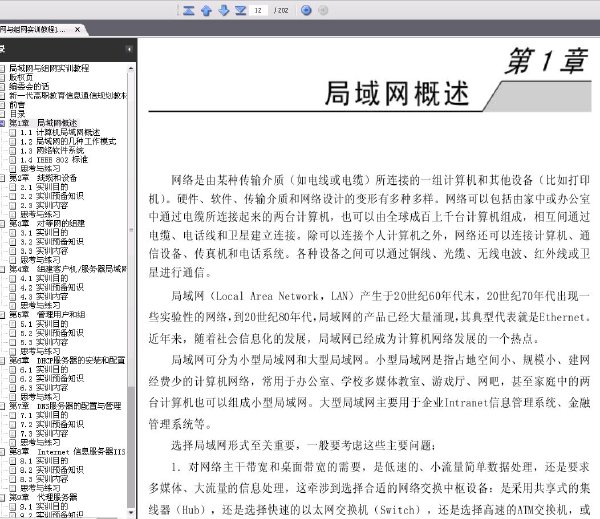This screenshot has width=600, height=519.
Task: Open the 编委会的话 bookmark
Action: click(x=29, y=86)
